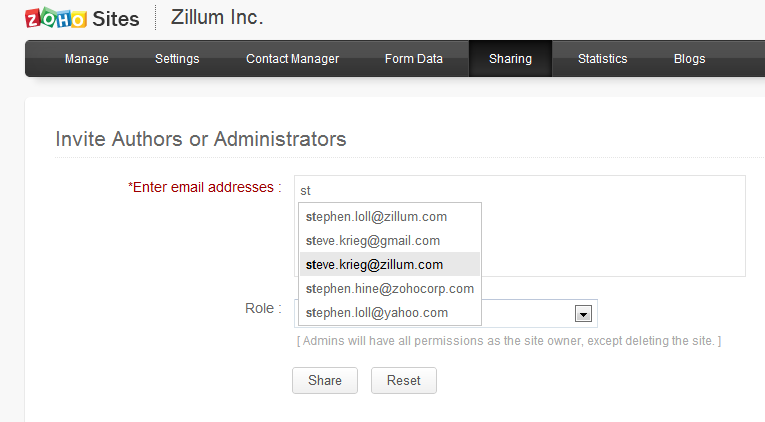Open the Manage tab
The image size is (765, 422).
click(x=87, y=59)
